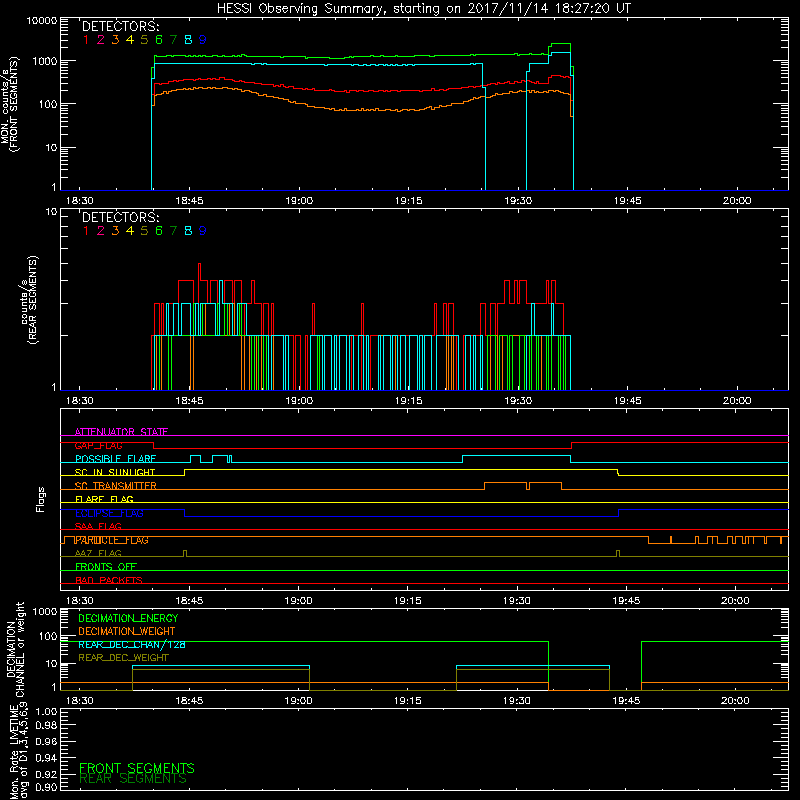Click the GAP_FLAG label
800x800 pixels.
pos(98,445)
